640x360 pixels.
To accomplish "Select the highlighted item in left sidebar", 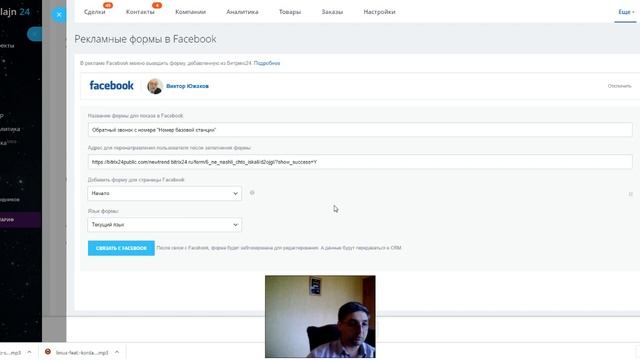I will pyautogui.click(x=20, y=220).
